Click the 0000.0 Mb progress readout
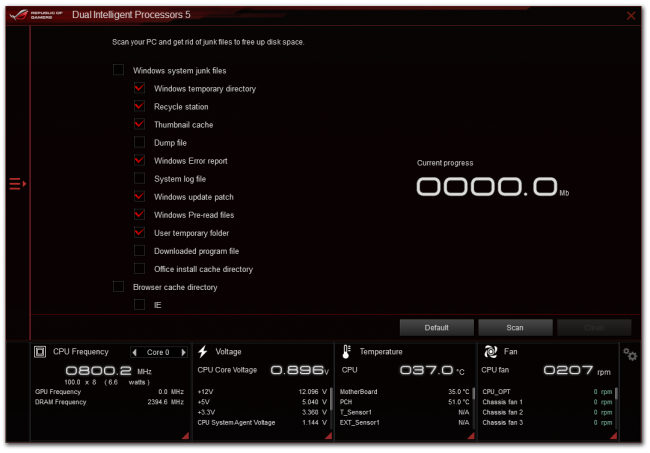The width and height of the screenshot is (650, 453). (x=492, y=187)
